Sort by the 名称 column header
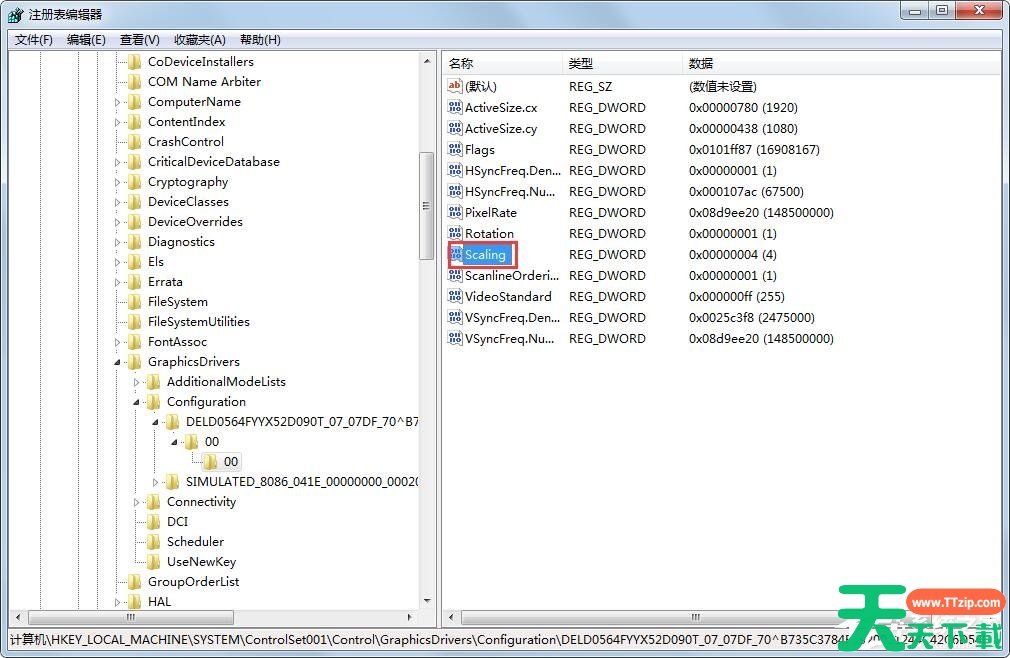1010x658 pixels. tap(502, 63)
